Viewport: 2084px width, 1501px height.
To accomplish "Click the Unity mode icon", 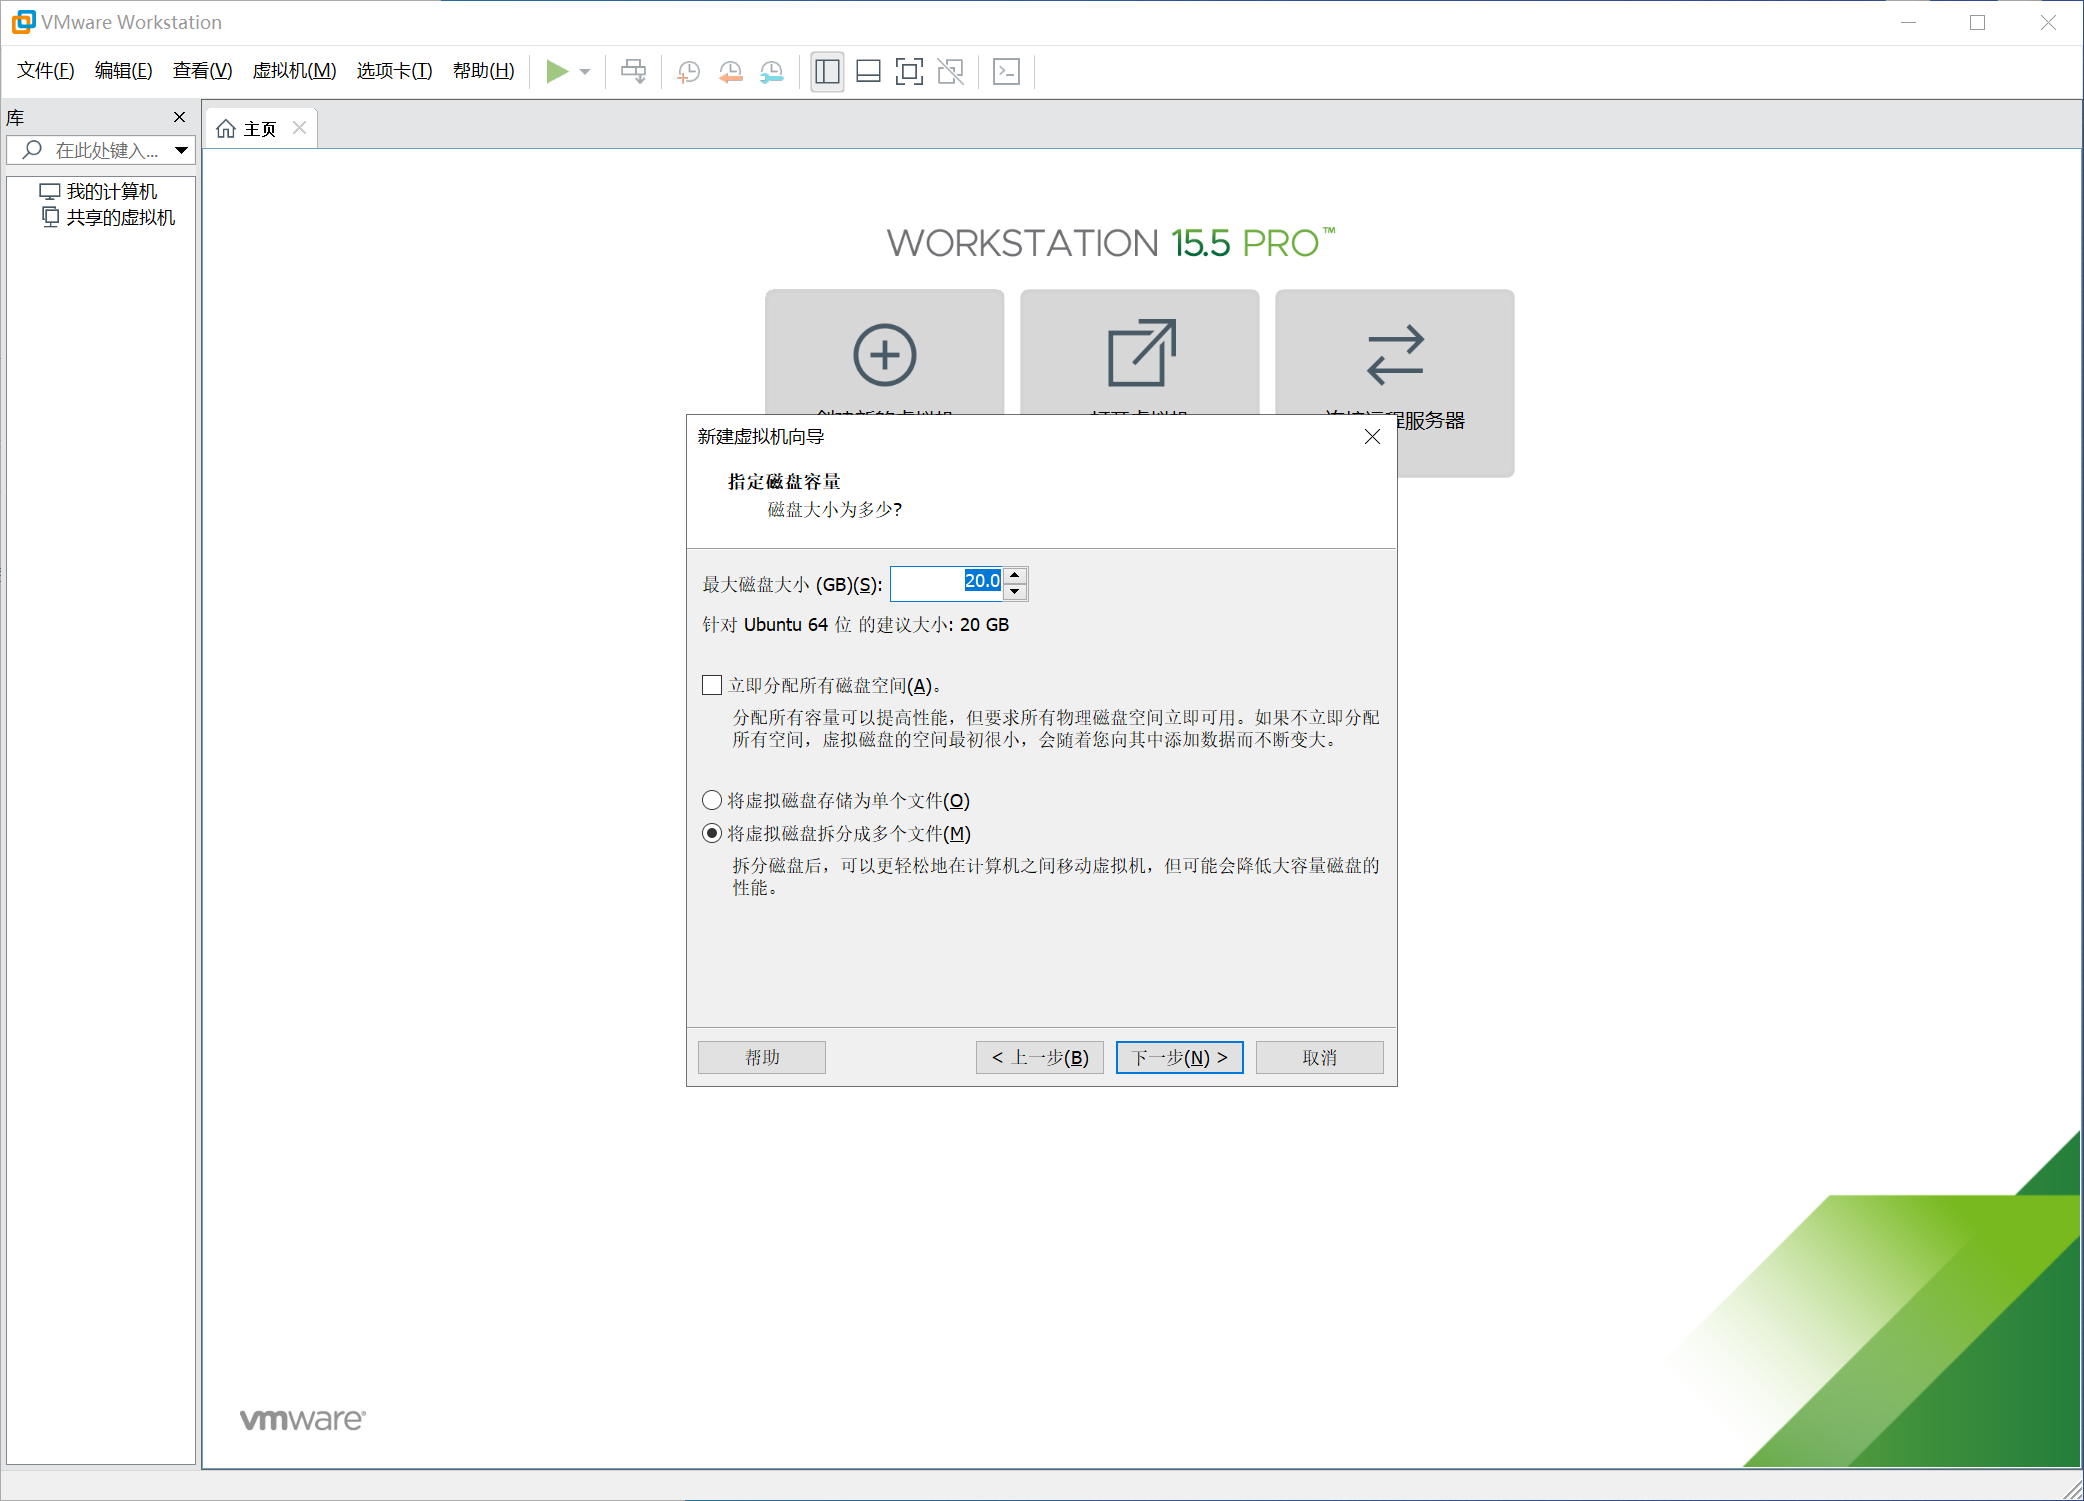I will point(951,71).
